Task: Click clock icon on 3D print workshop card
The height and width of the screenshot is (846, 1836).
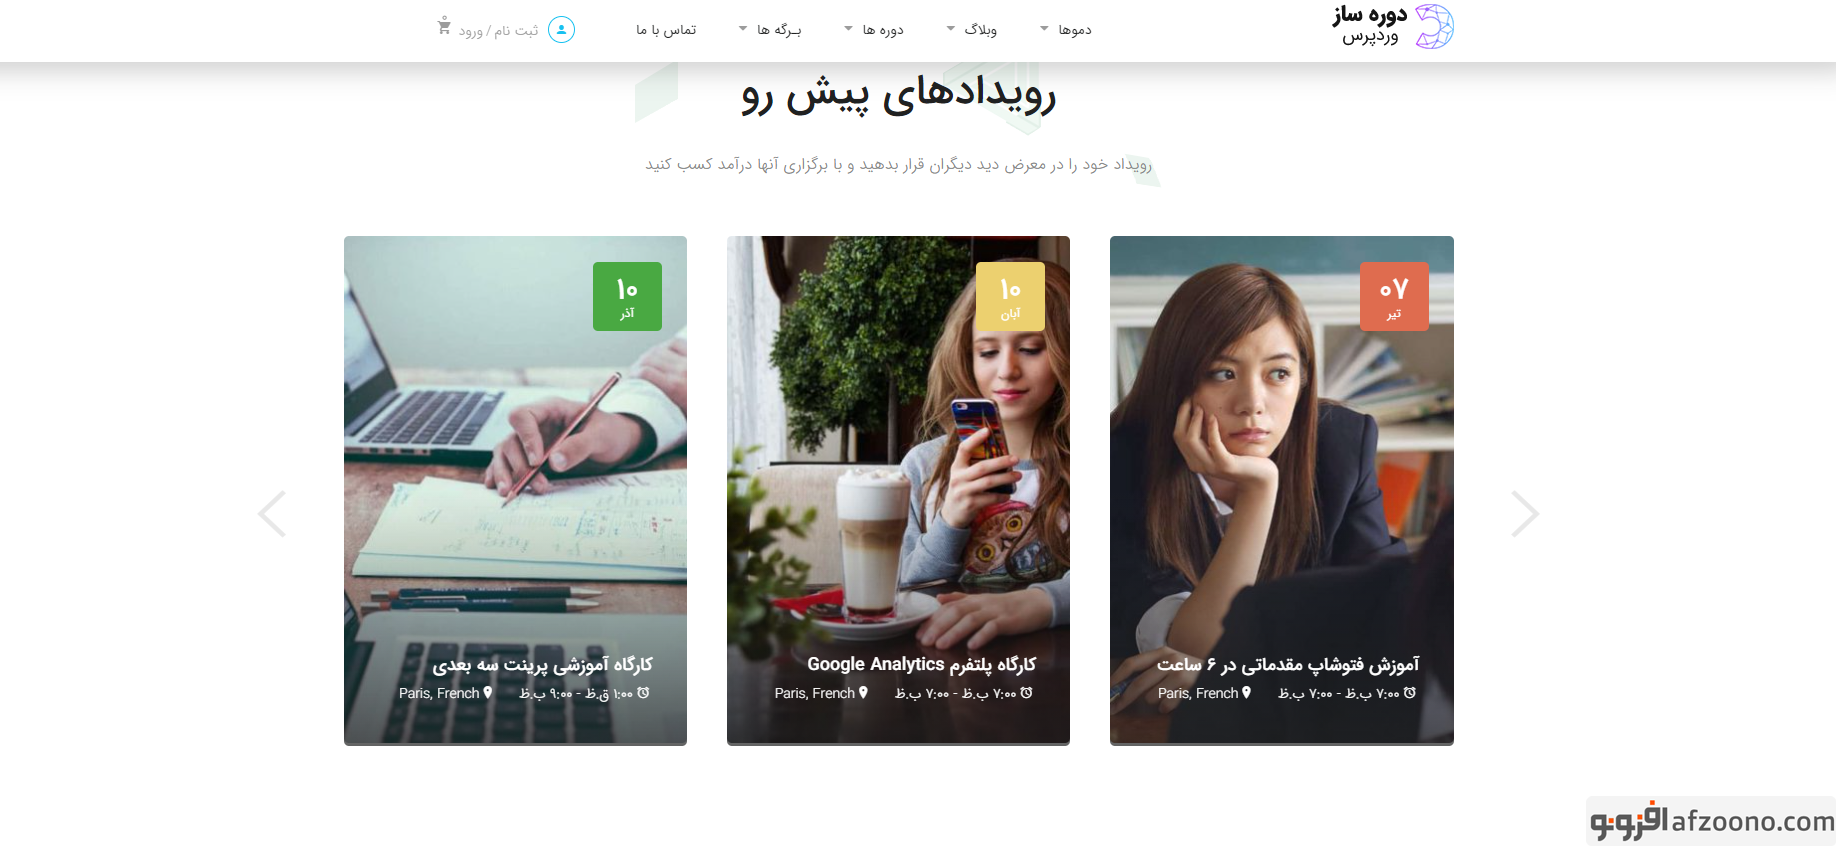Action: click(643, 692)
